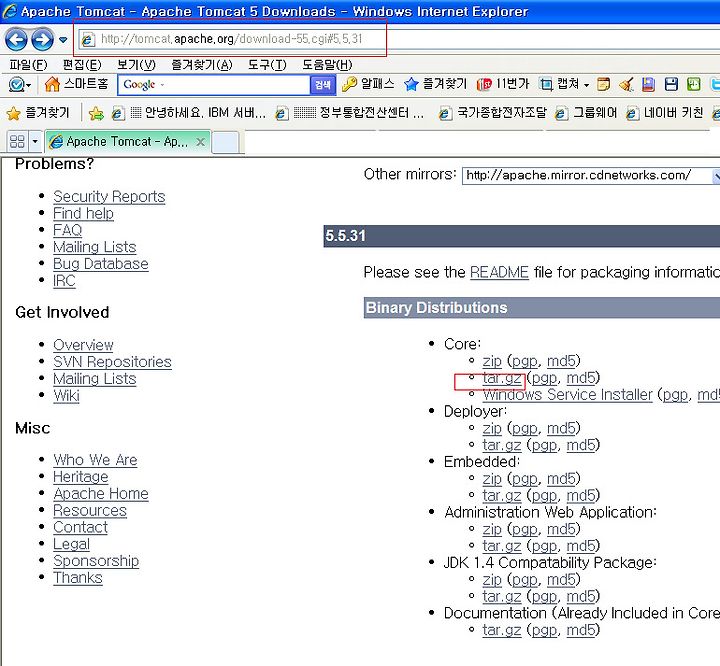The image size is (720, 666).
Task: Open the FAQ link
Action: (68, 230)
